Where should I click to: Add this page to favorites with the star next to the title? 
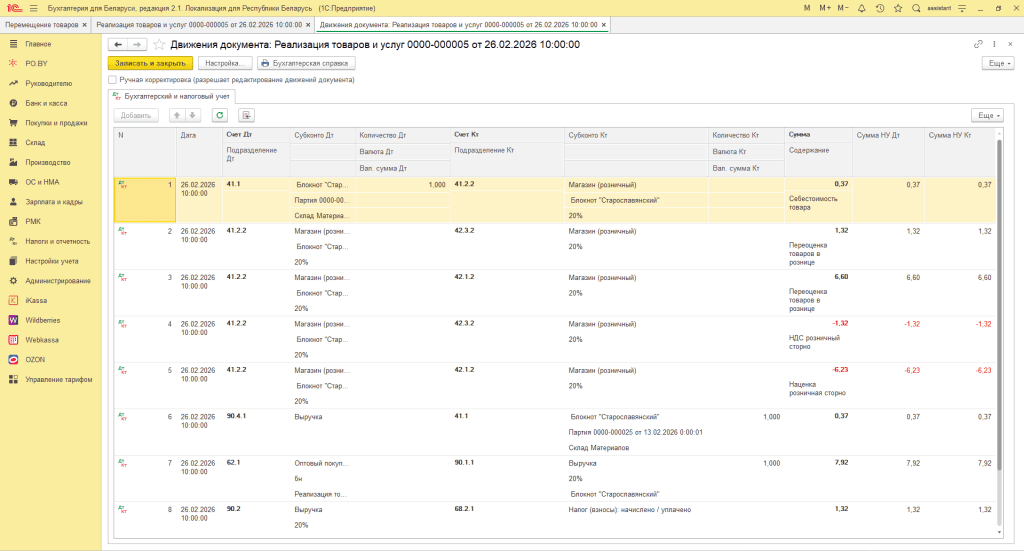click(x=159, y=45)
